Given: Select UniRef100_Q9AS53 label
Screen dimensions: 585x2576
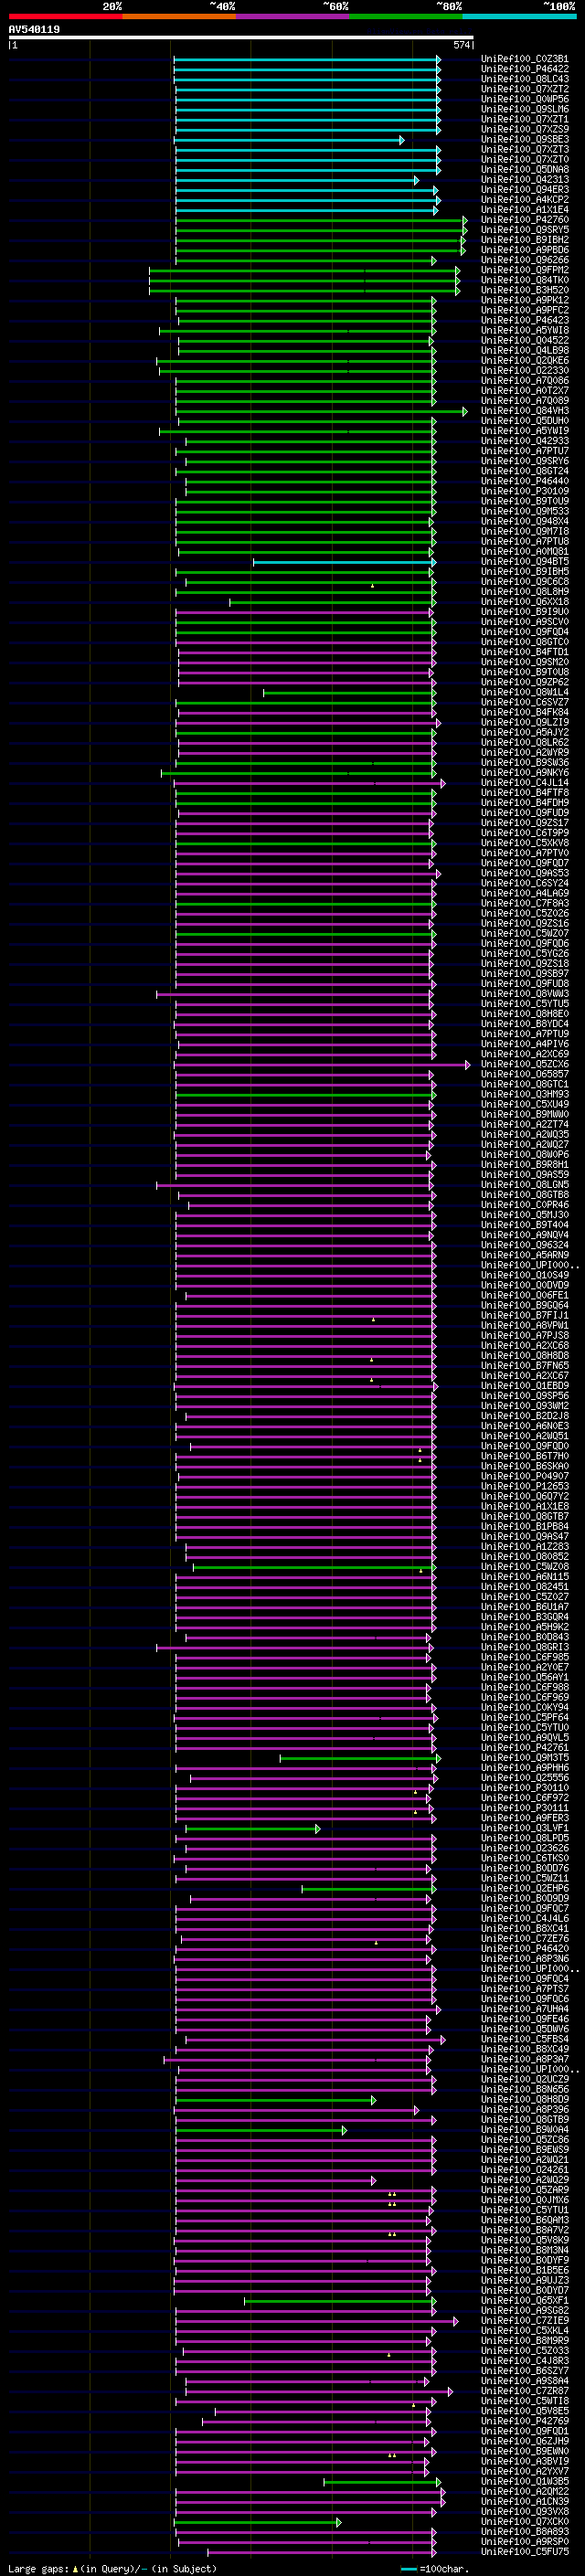Looking at the screenshot, I should click(x=525, y=873).
